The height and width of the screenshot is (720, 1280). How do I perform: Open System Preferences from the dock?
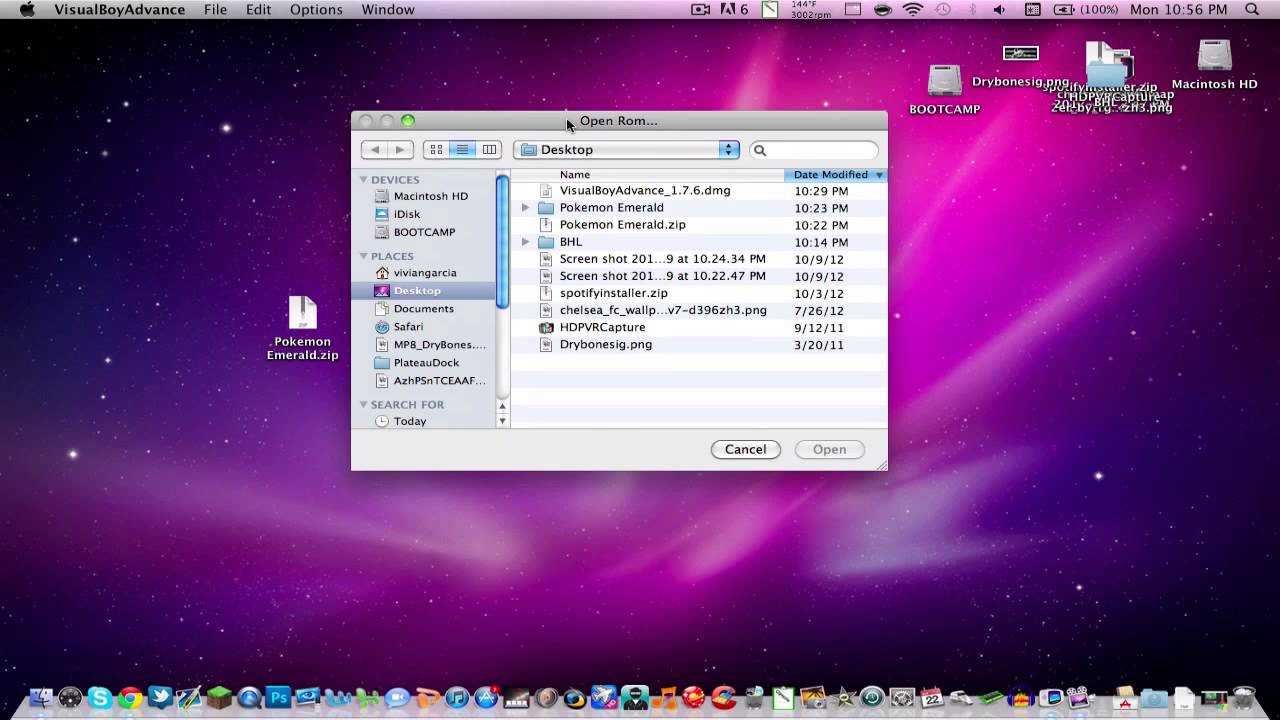[902, 698]
